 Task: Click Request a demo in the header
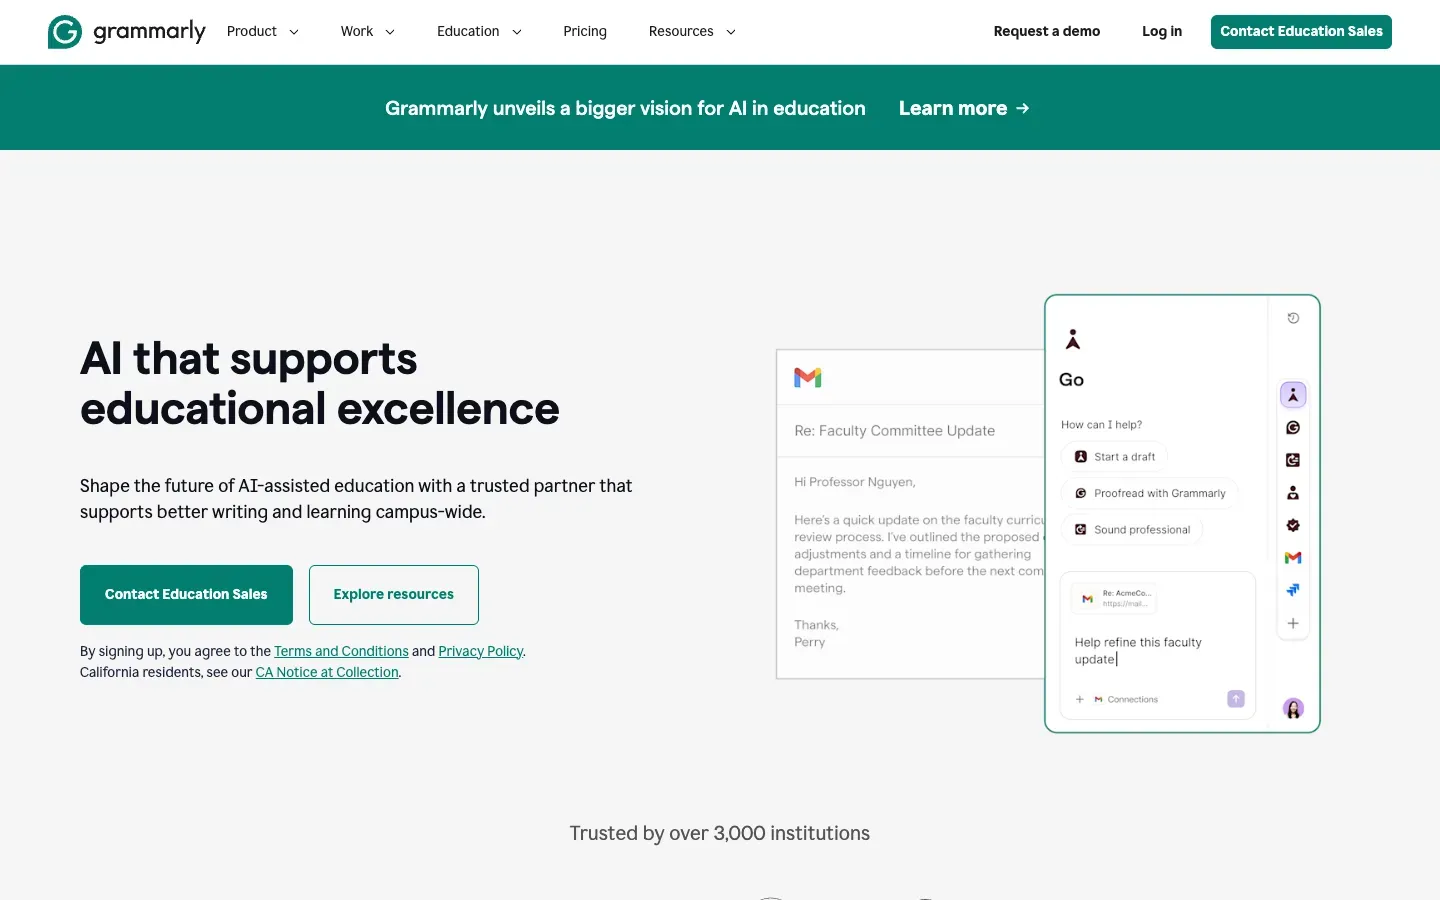(1047, 32)
